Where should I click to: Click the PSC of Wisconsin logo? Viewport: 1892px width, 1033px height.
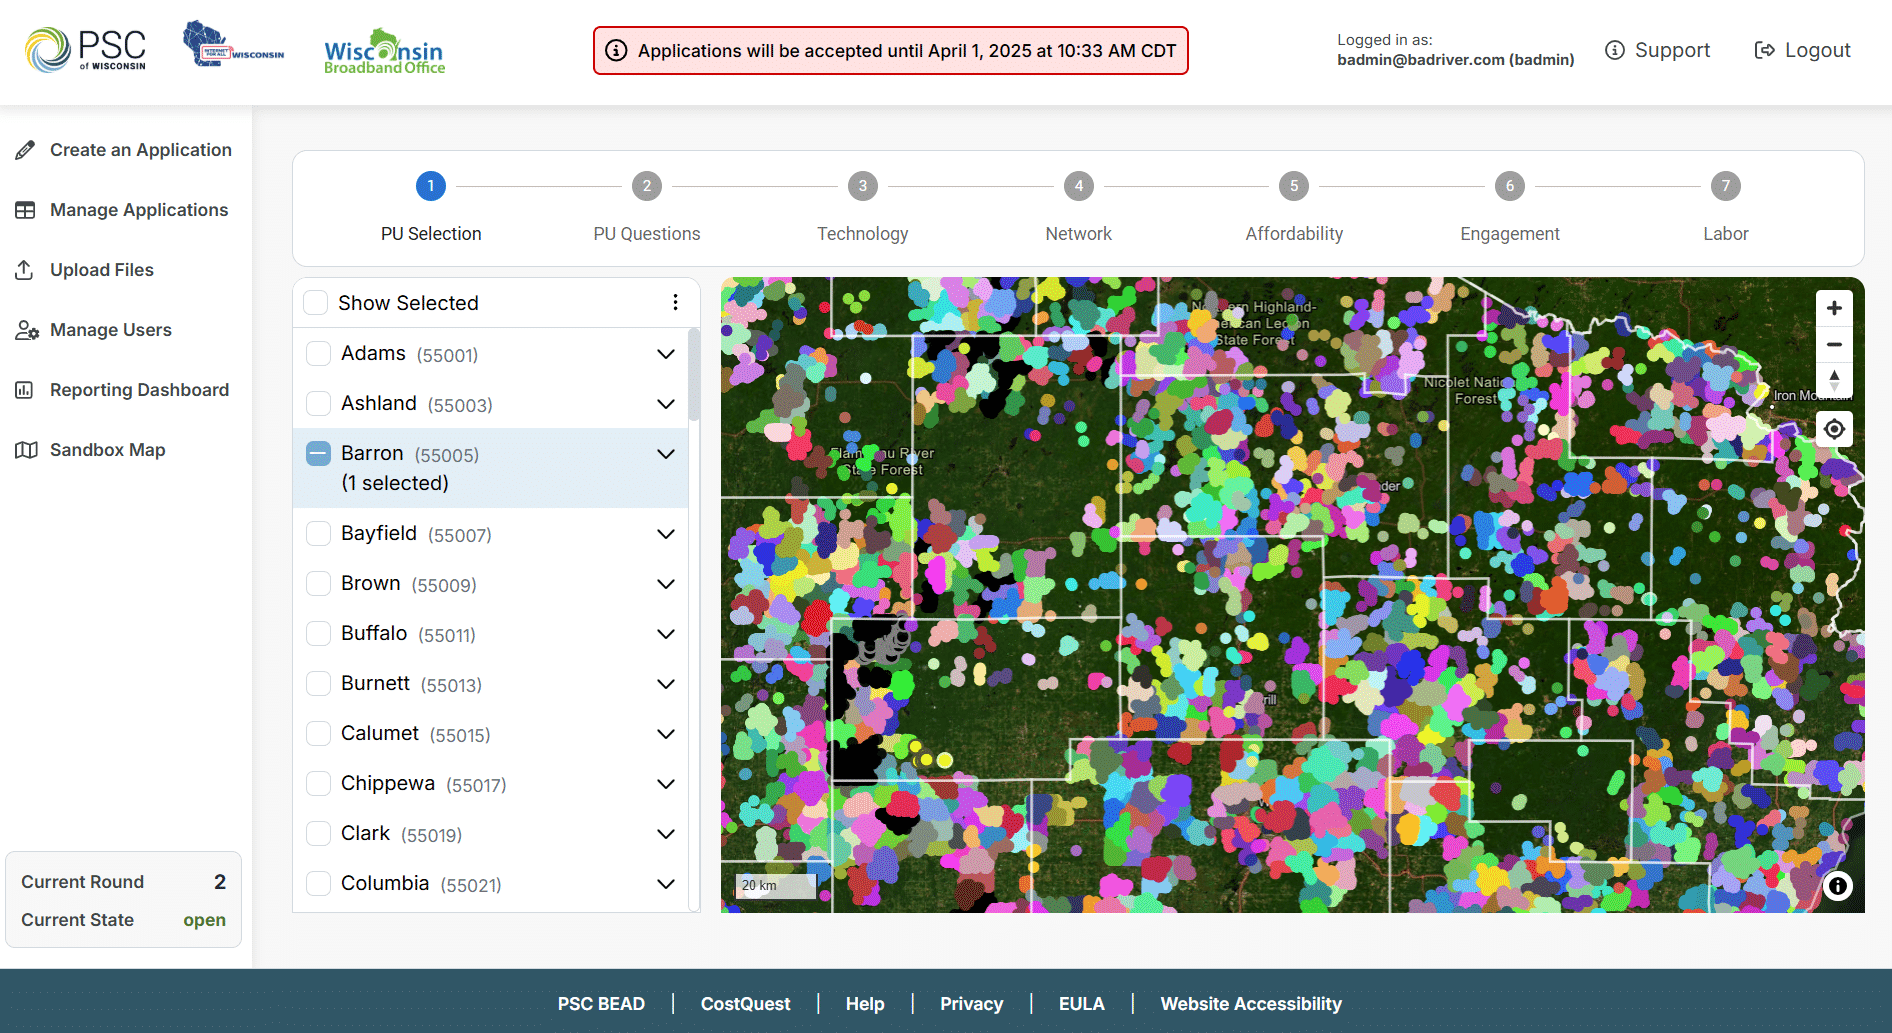pos(86,50)
